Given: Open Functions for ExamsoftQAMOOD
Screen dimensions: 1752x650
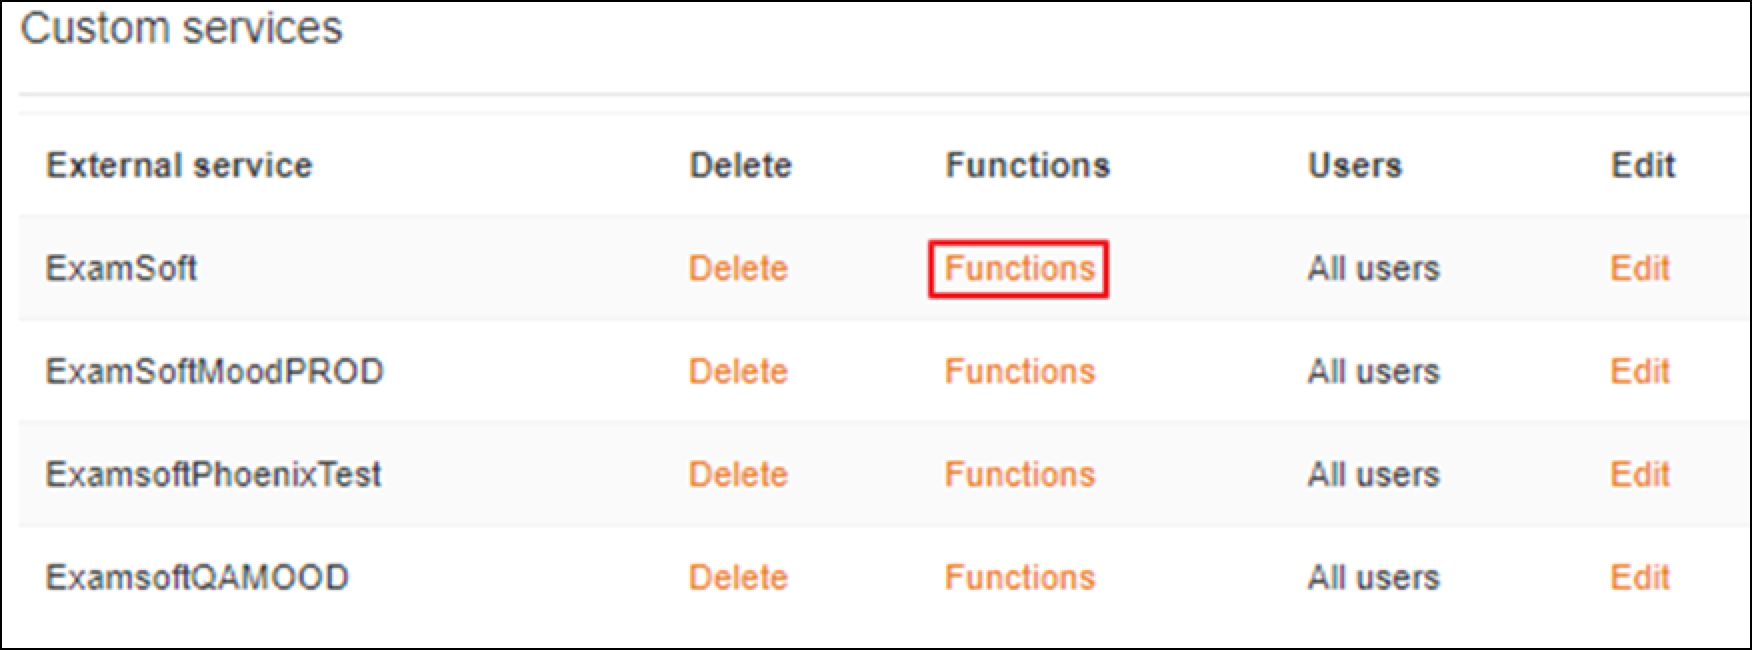Looking at the screenshot, I should pos(1019,577).
